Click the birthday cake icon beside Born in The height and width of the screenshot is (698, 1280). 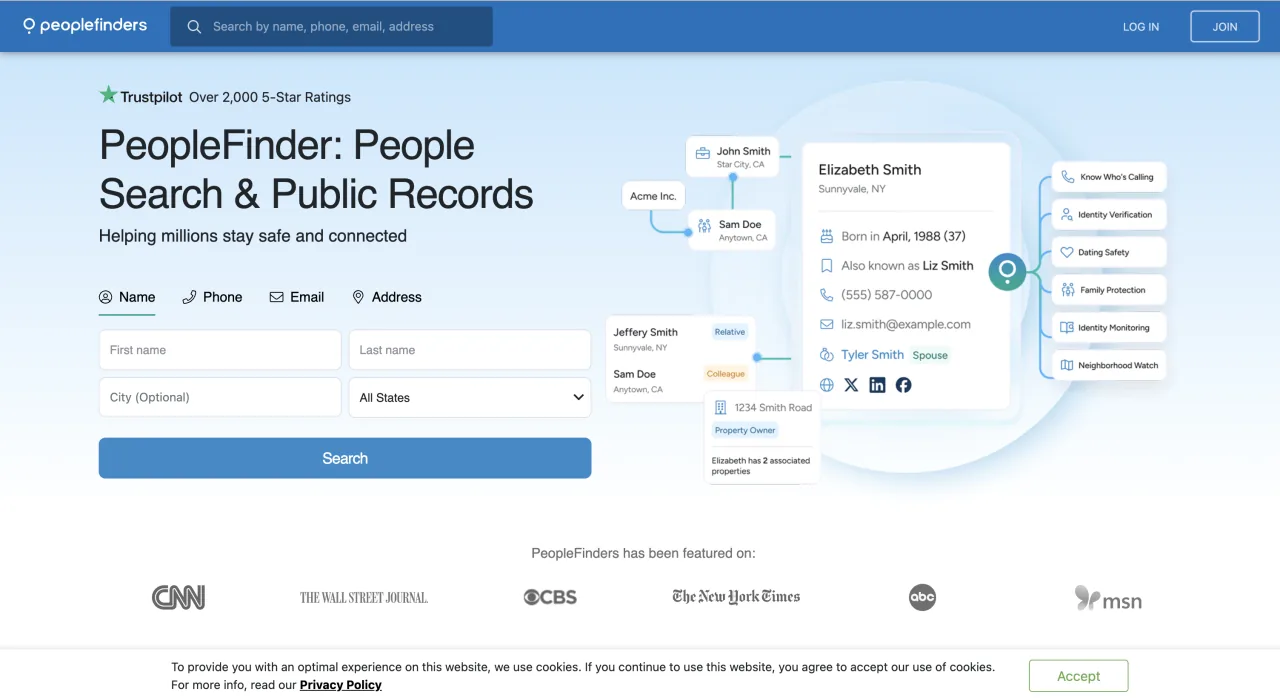pos(826,236)
